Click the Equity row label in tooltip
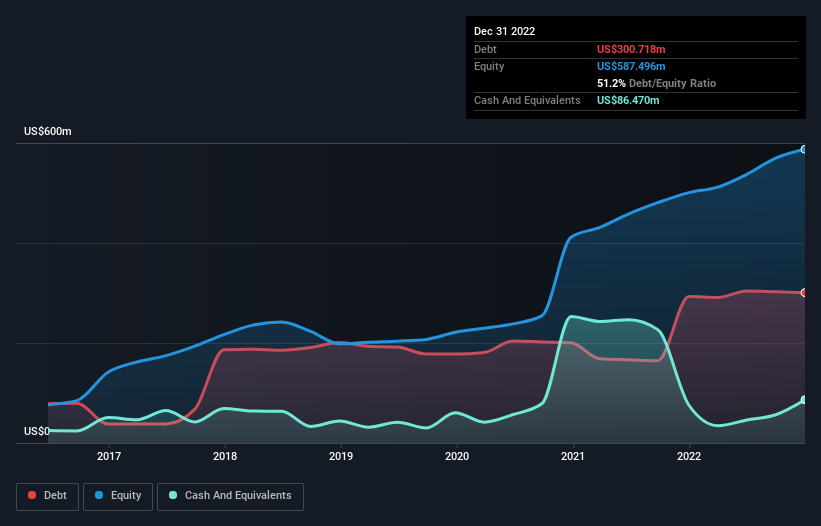Image resolution: width=821 pixels, height=526 pixels. [489, 66]
